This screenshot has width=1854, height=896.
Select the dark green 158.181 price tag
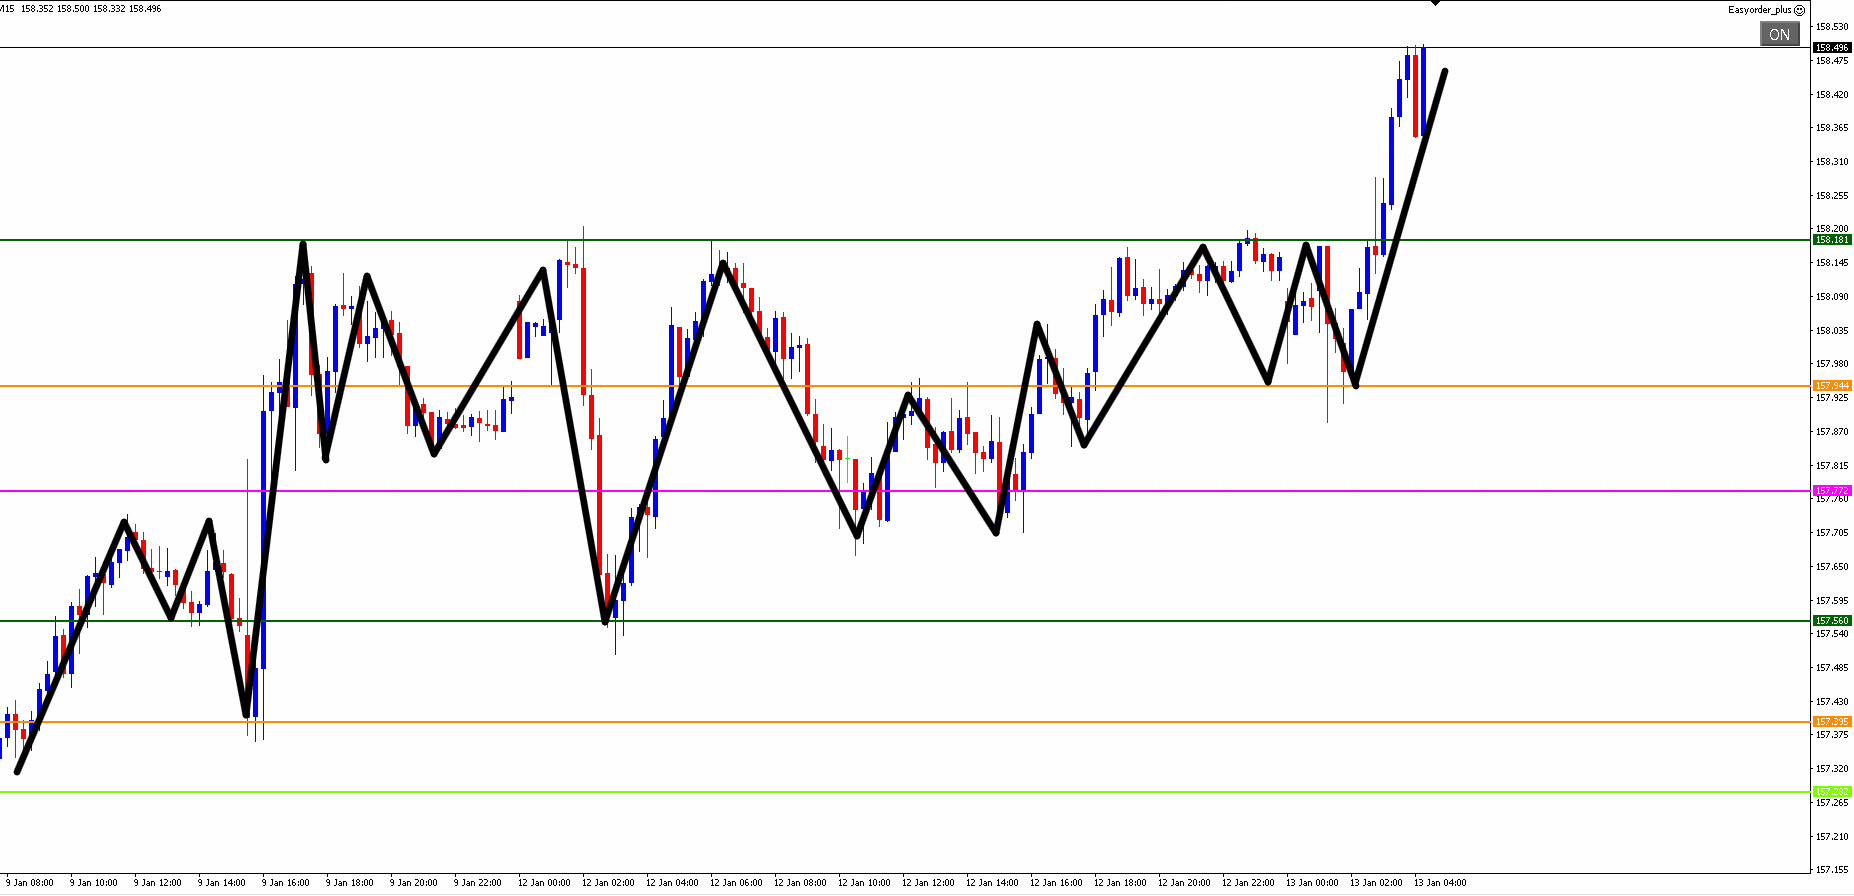pos(1832,240)
